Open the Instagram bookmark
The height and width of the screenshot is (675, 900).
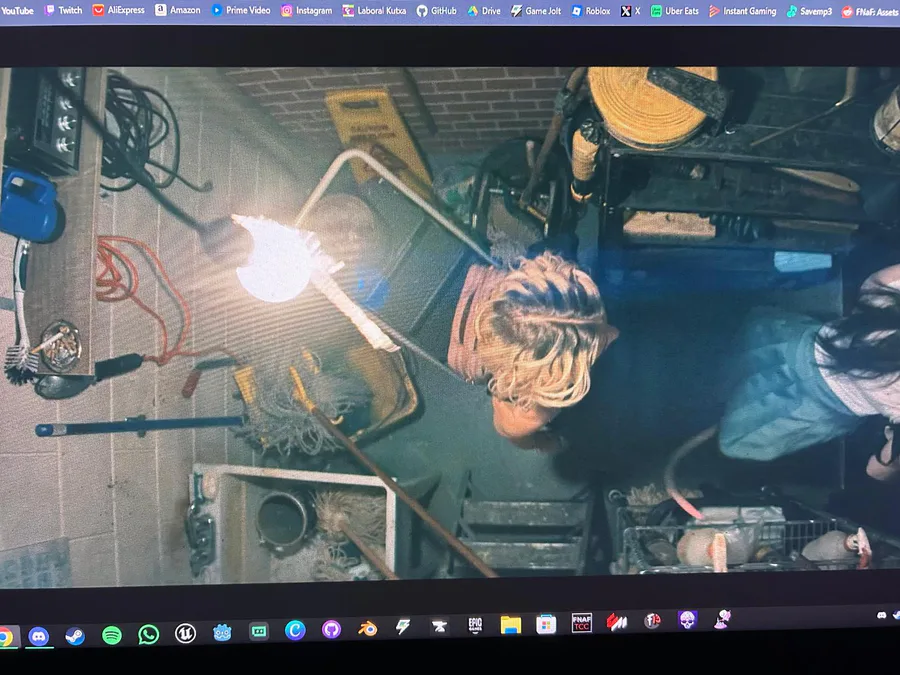pos(307,10)
